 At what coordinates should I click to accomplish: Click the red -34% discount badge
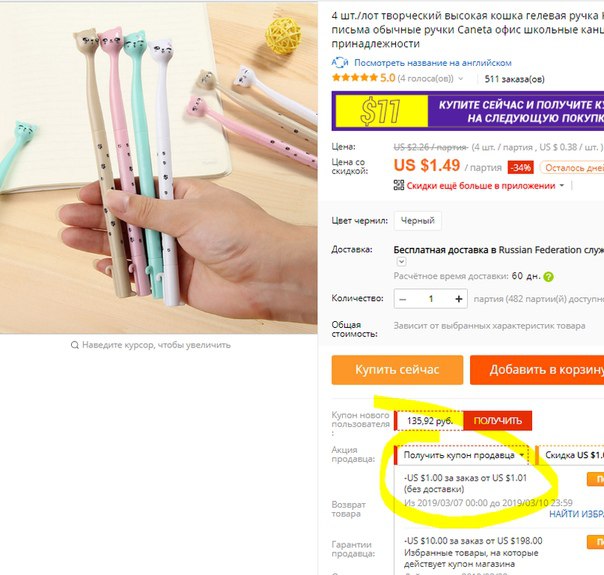coord(520,168)
